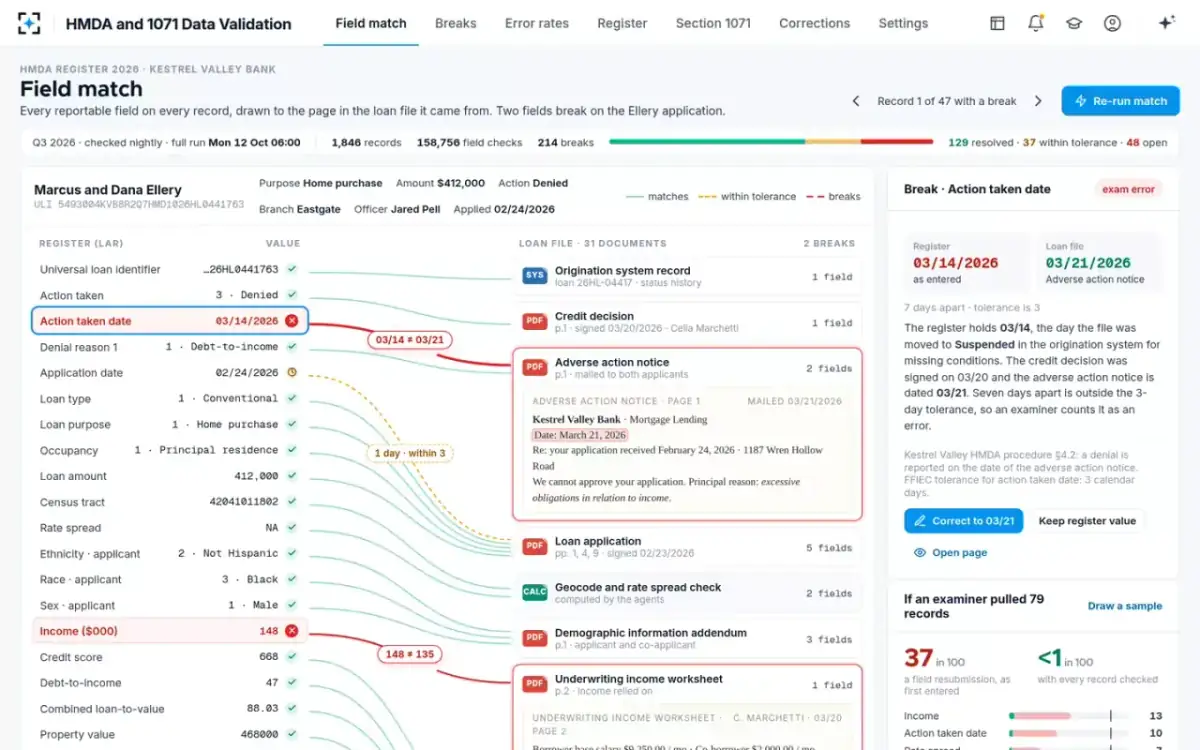Go to next break record arrow
The width and height of the screenshot is (1200, 750).
click(x=1038, y=101)
